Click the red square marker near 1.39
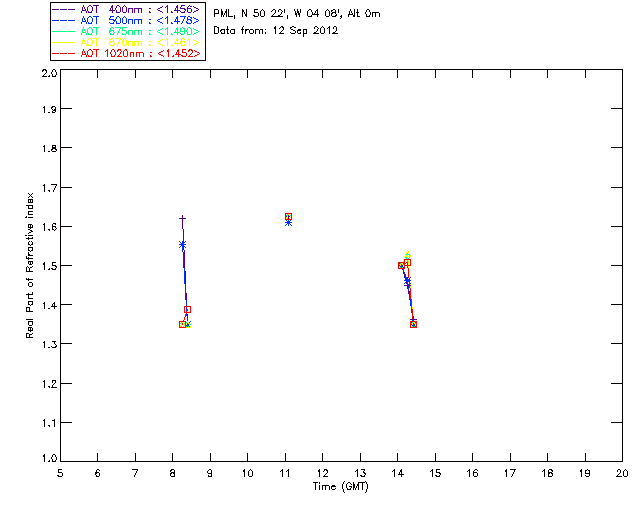 [187, 309]
